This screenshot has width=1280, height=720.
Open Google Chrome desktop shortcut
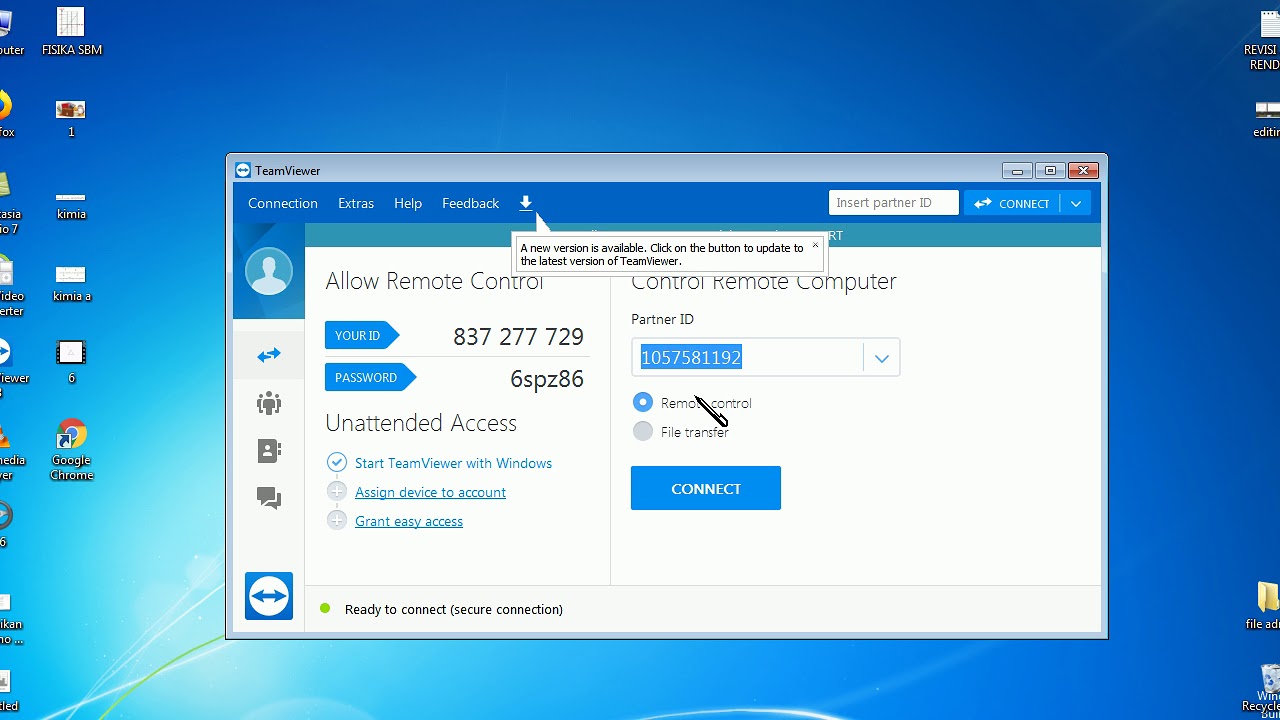(71, 450)
